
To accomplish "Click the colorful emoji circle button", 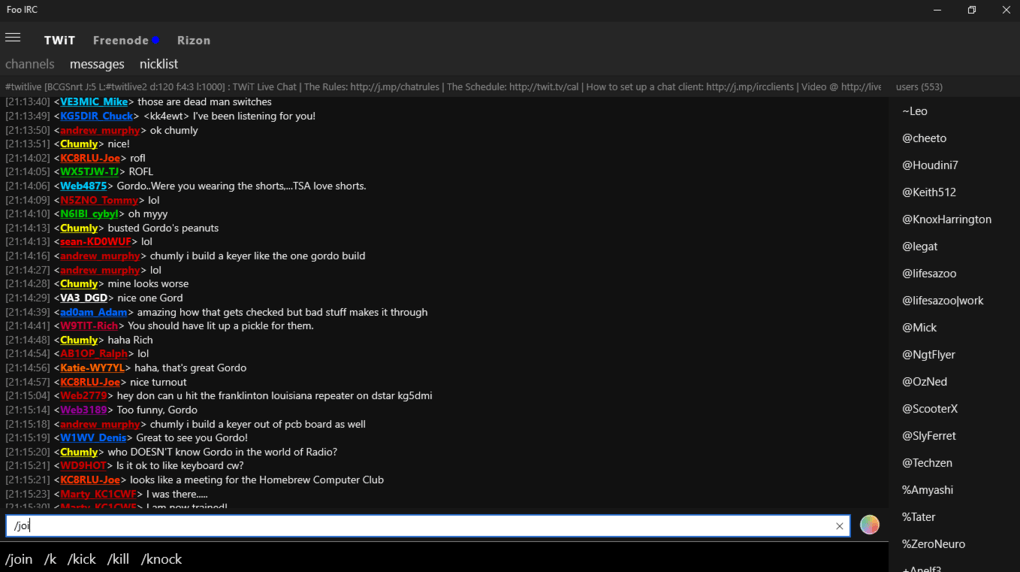I will click(869, 525).
